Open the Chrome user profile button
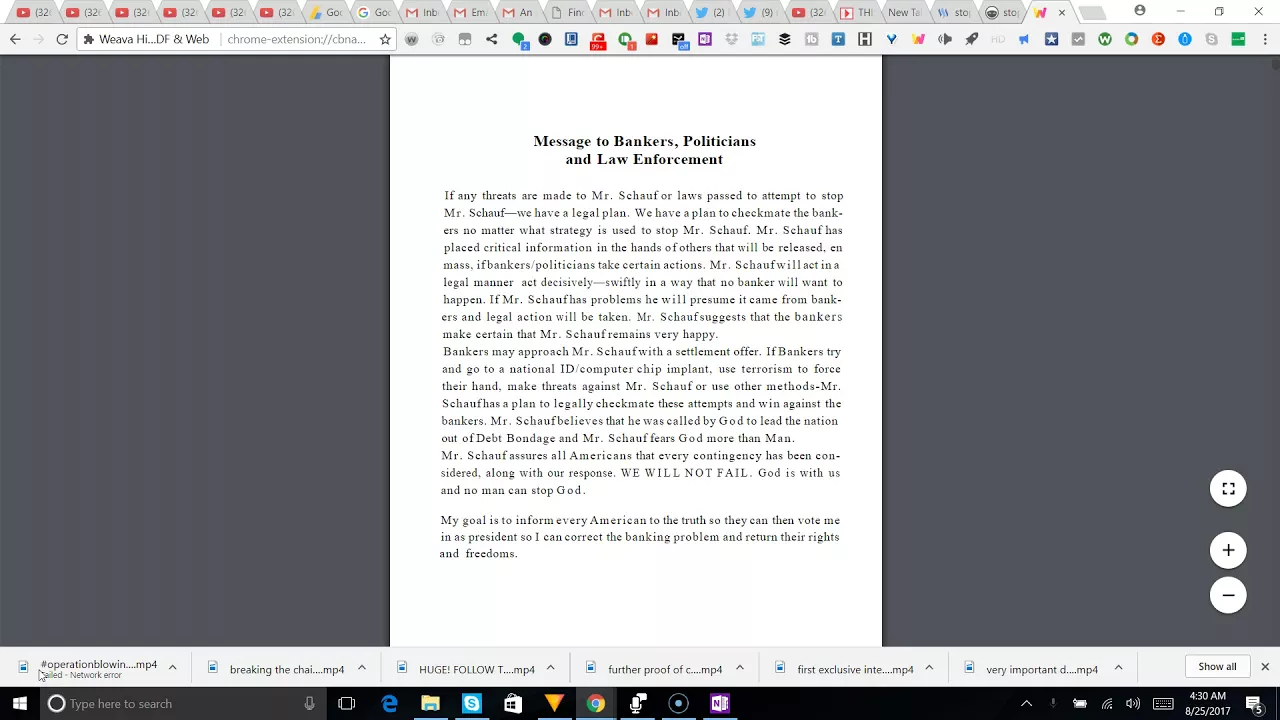 [x=1140, y=11]
